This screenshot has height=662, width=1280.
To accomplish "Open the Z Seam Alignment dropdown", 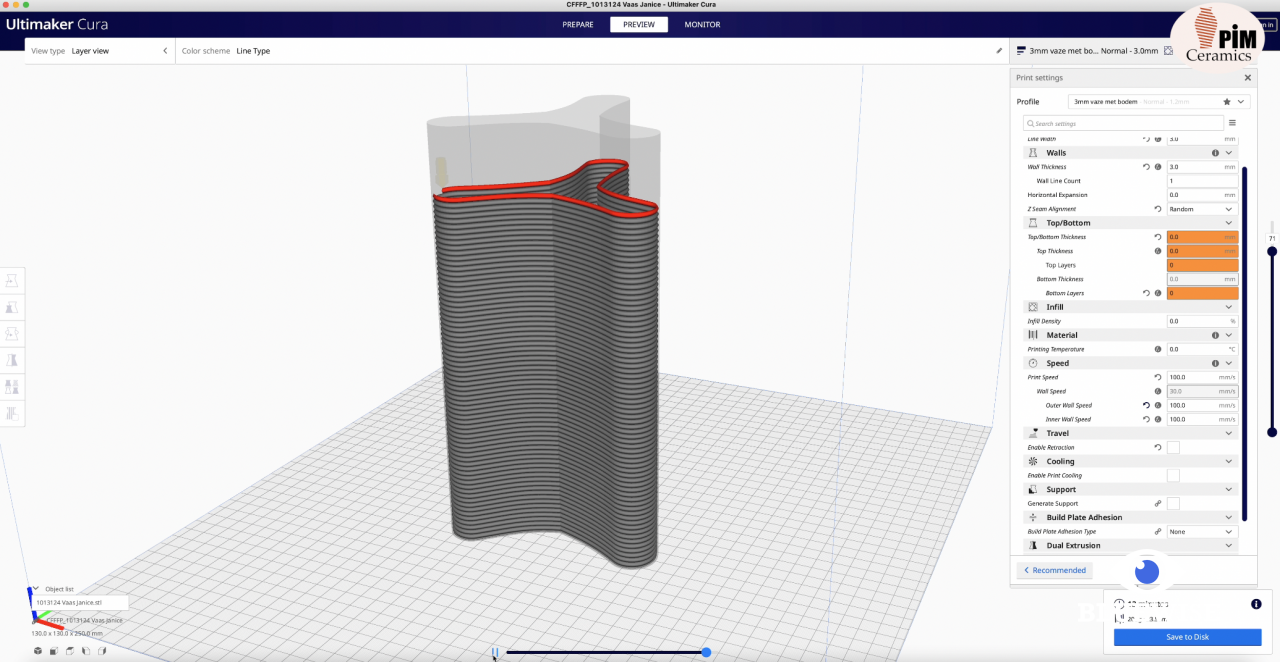I will tap(1202, 209).
